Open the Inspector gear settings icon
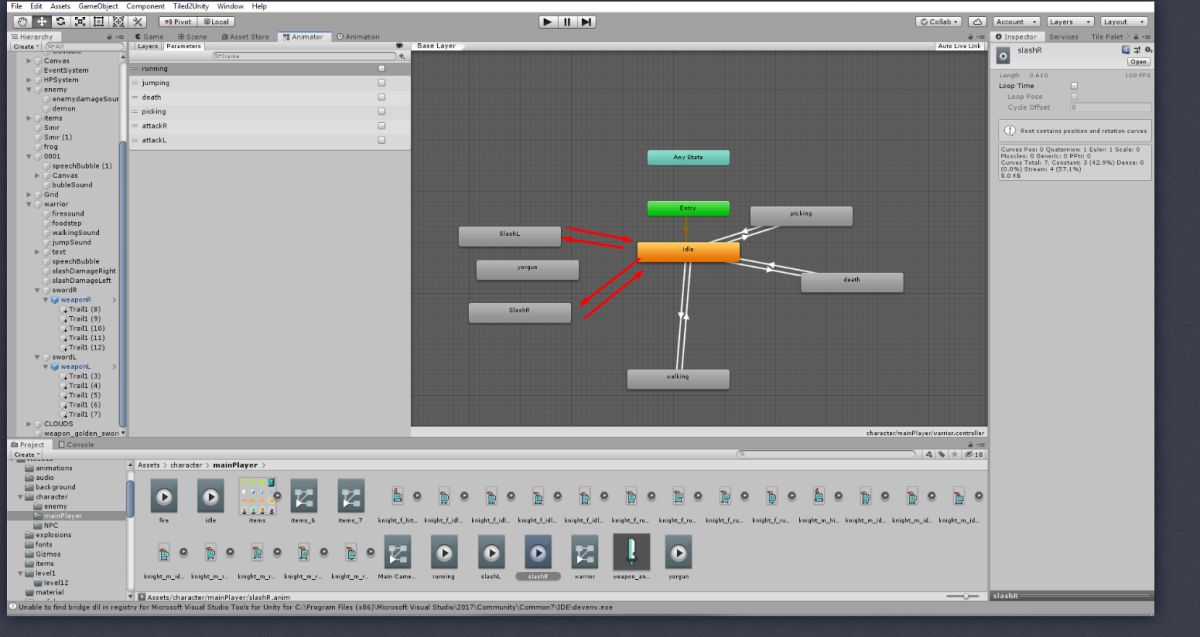Image resolution: width=1200 pixels, height=637 pixels. point(1148,49)
